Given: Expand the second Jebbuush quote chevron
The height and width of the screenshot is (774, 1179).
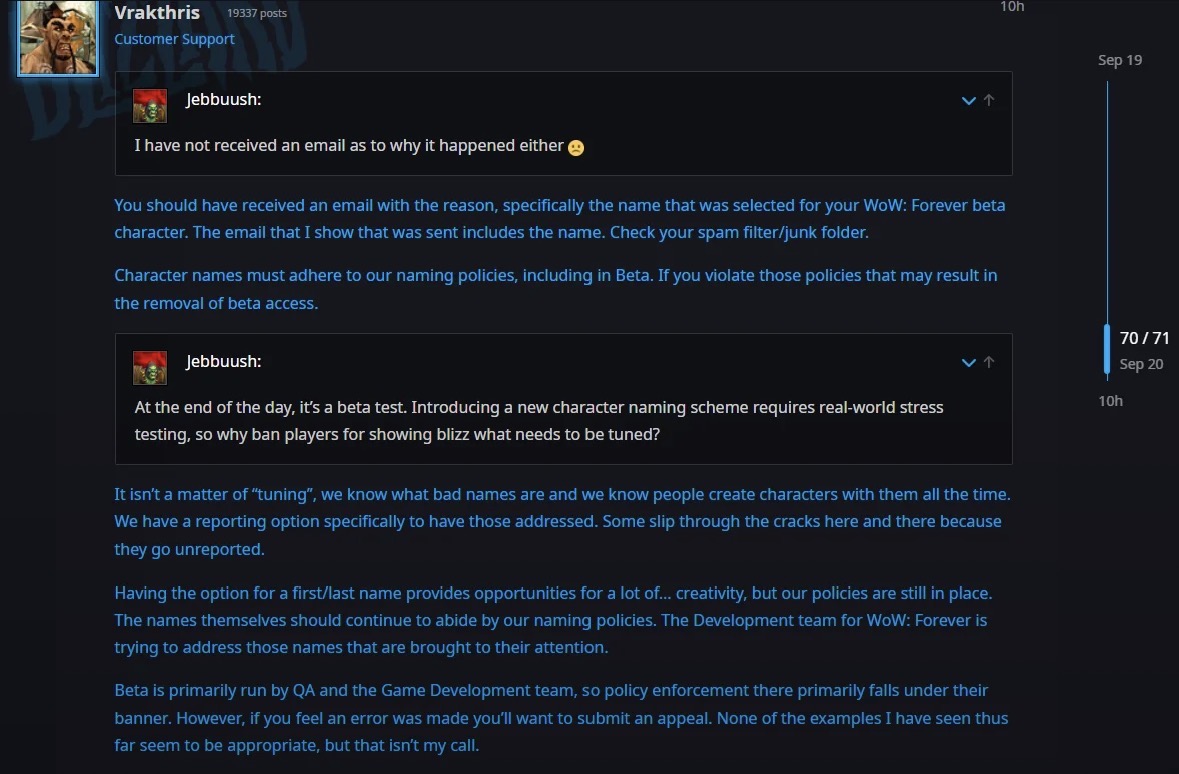Looking at the screenshot, I should [x=968, y=363].
